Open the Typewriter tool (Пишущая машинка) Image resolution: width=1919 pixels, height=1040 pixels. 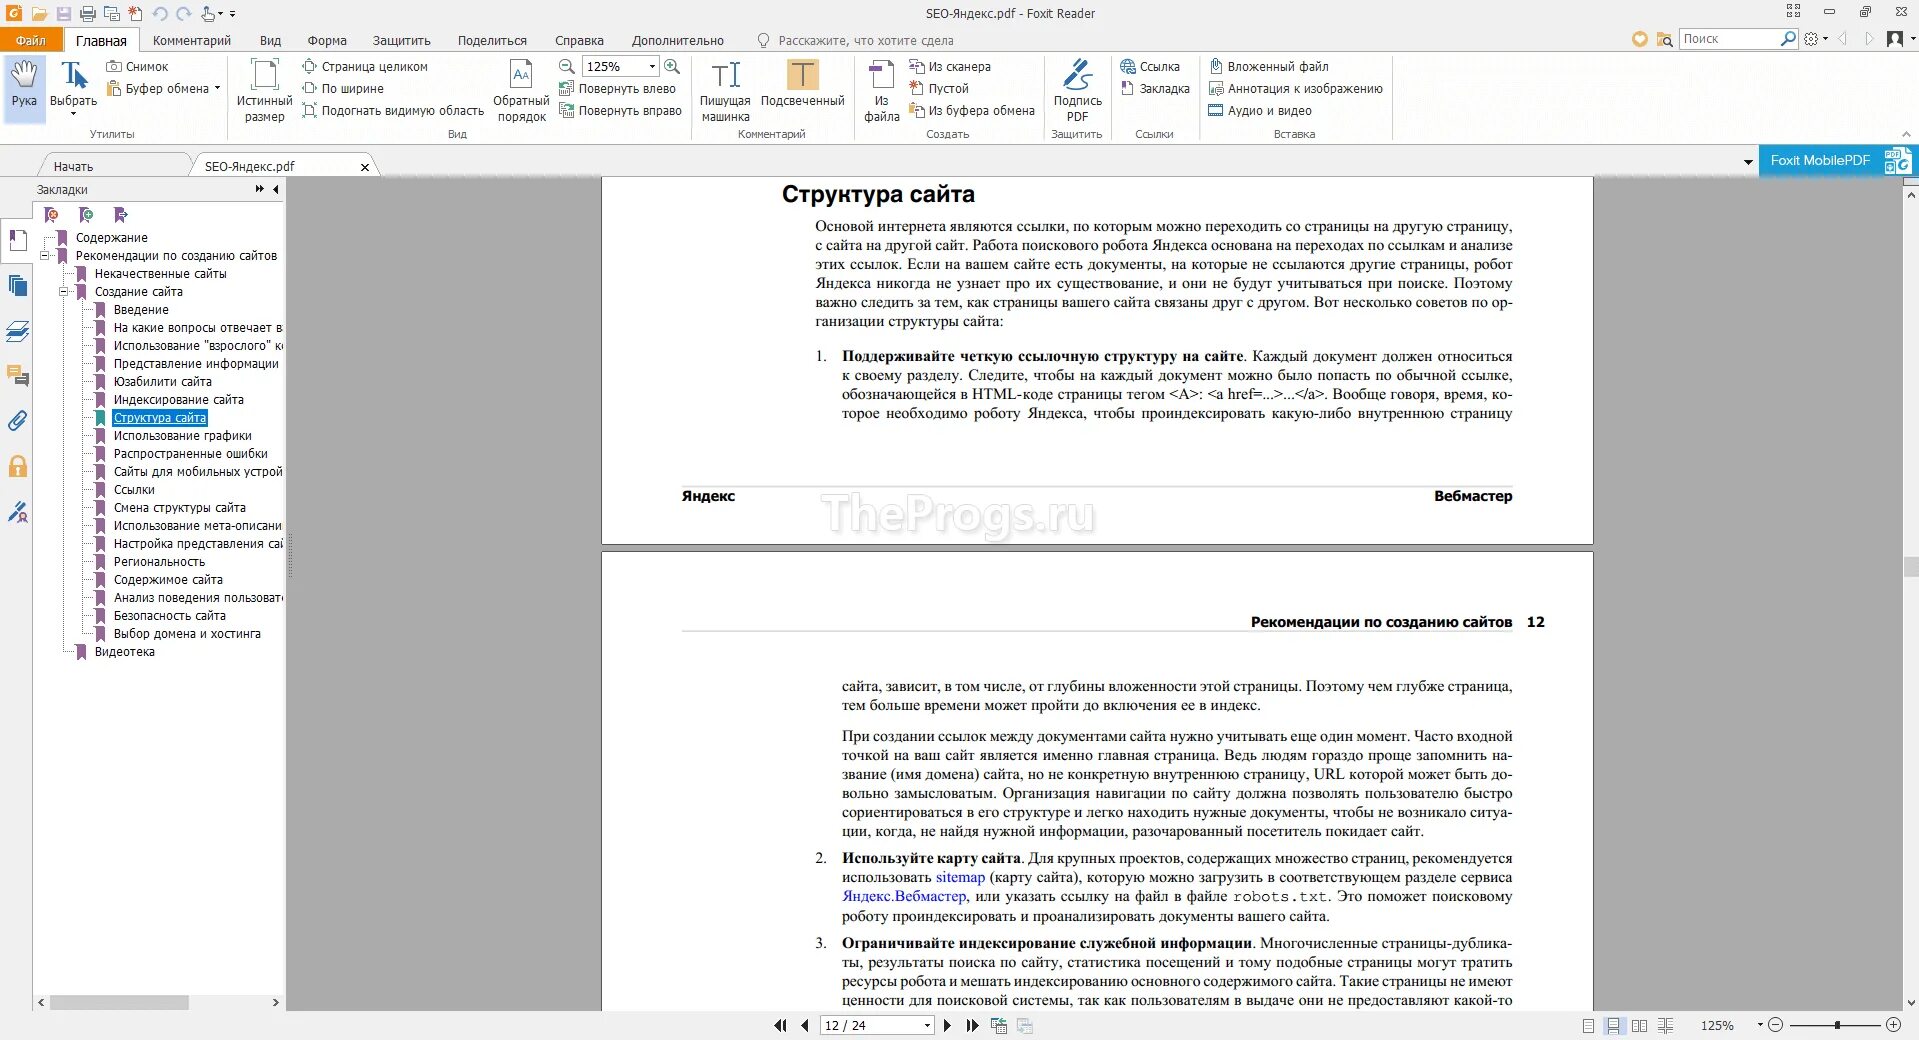coord(727,88)
